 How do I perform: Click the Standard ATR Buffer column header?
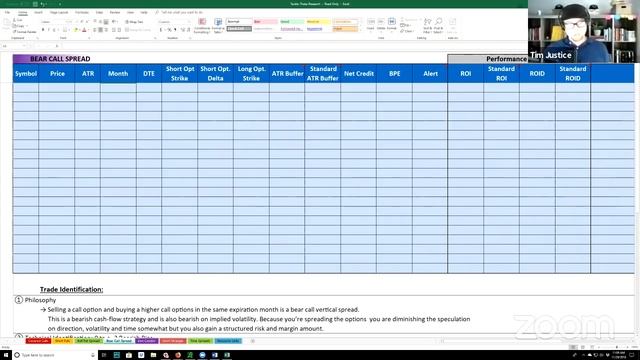[x=322, y=74]
